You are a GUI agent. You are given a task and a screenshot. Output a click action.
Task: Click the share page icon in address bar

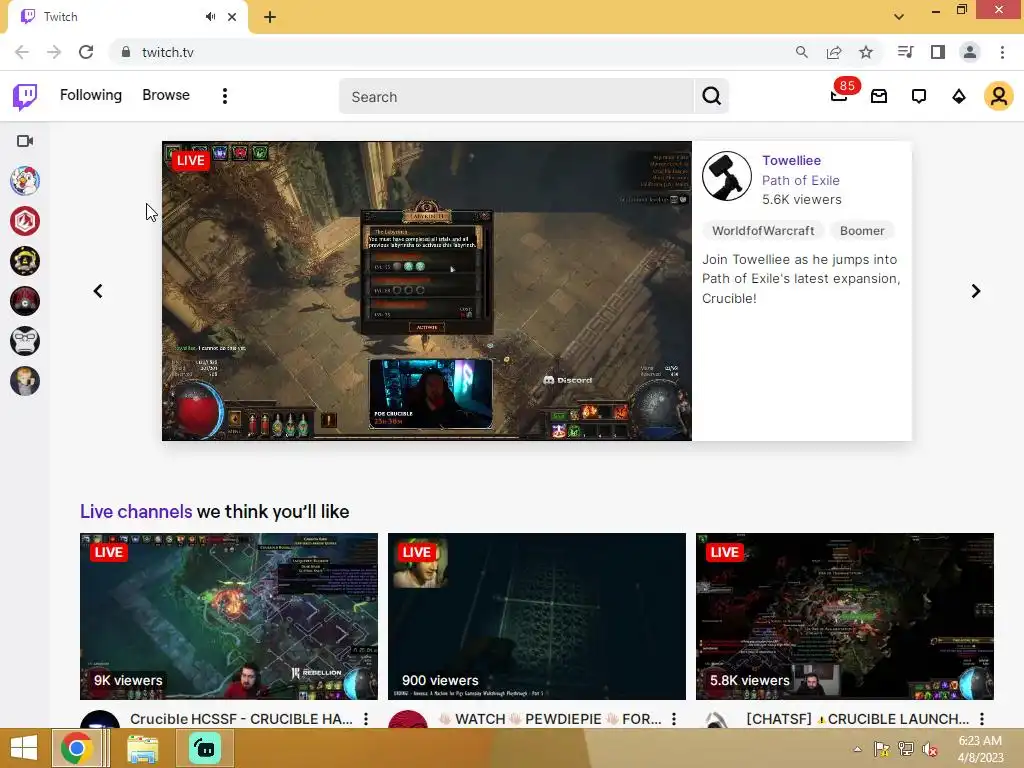834,52
